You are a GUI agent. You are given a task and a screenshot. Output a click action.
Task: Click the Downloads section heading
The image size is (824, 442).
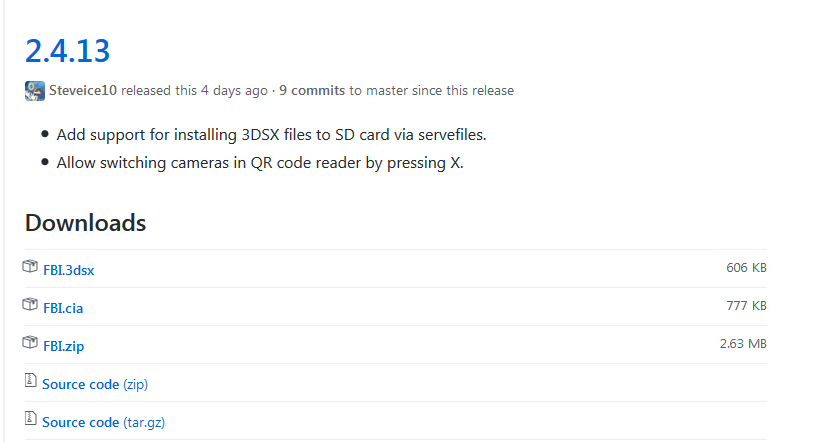click(85, 223)
